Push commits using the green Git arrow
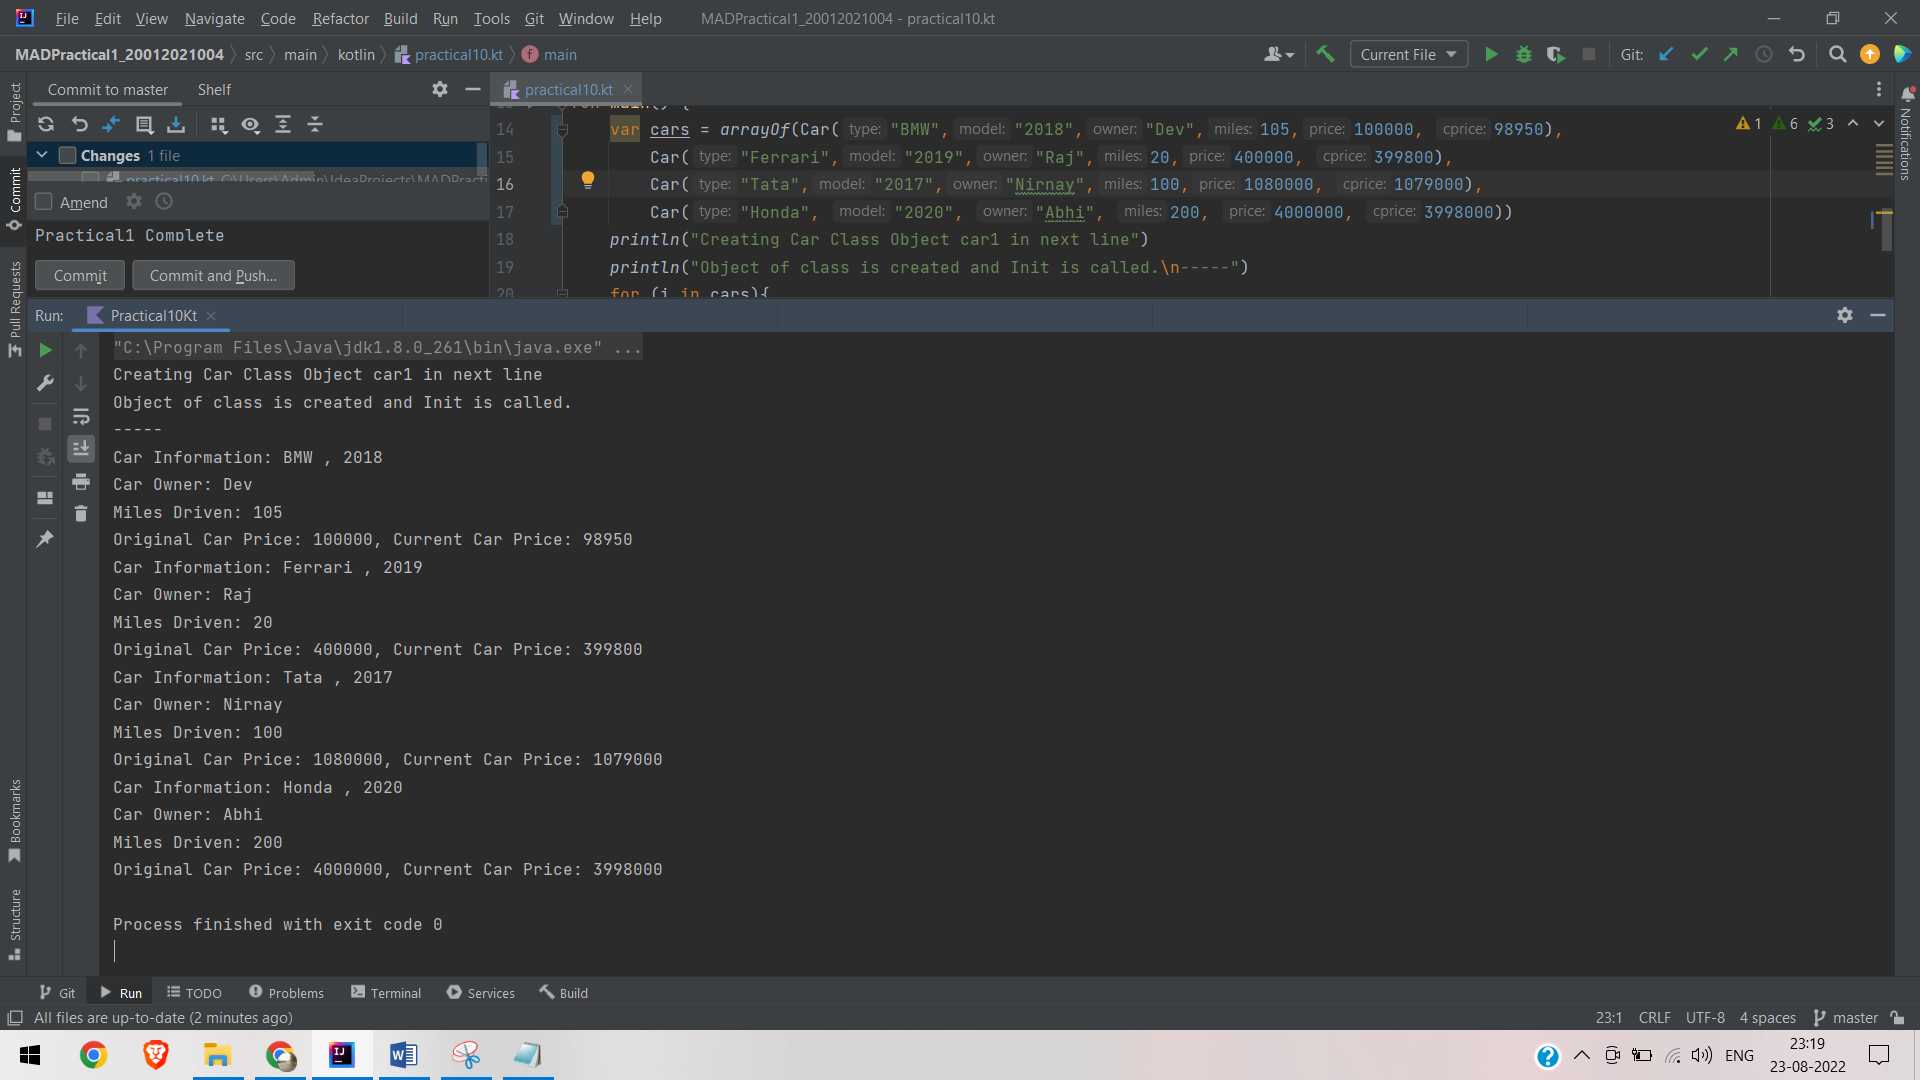The width and height of the screenshot is (1920, 1080). tap(1731, 54)
